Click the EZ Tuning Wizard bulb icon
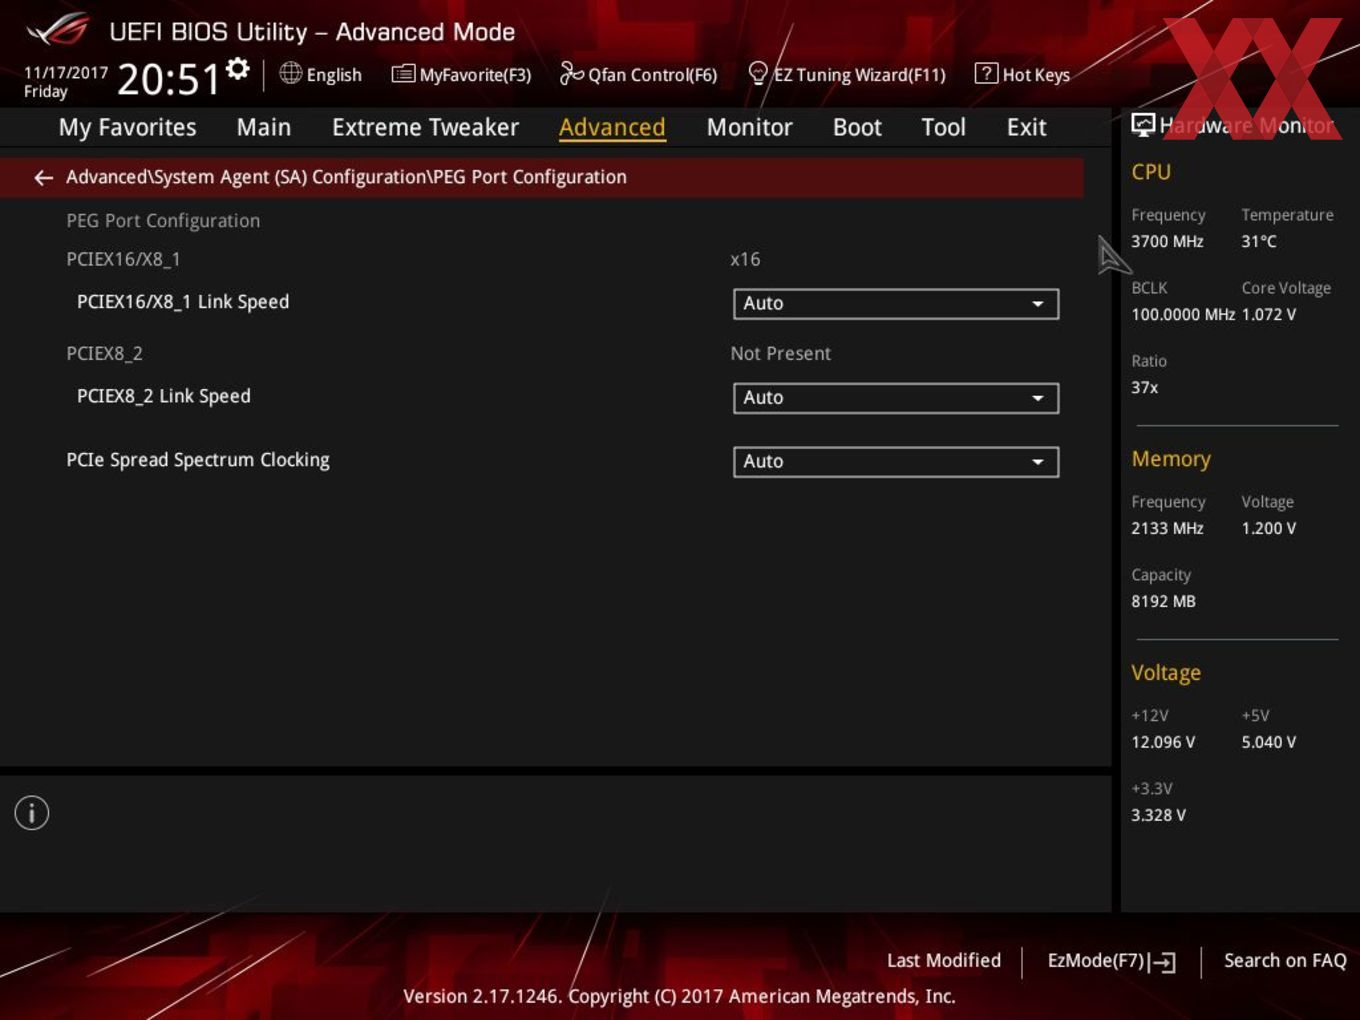 tap(758, 73)
